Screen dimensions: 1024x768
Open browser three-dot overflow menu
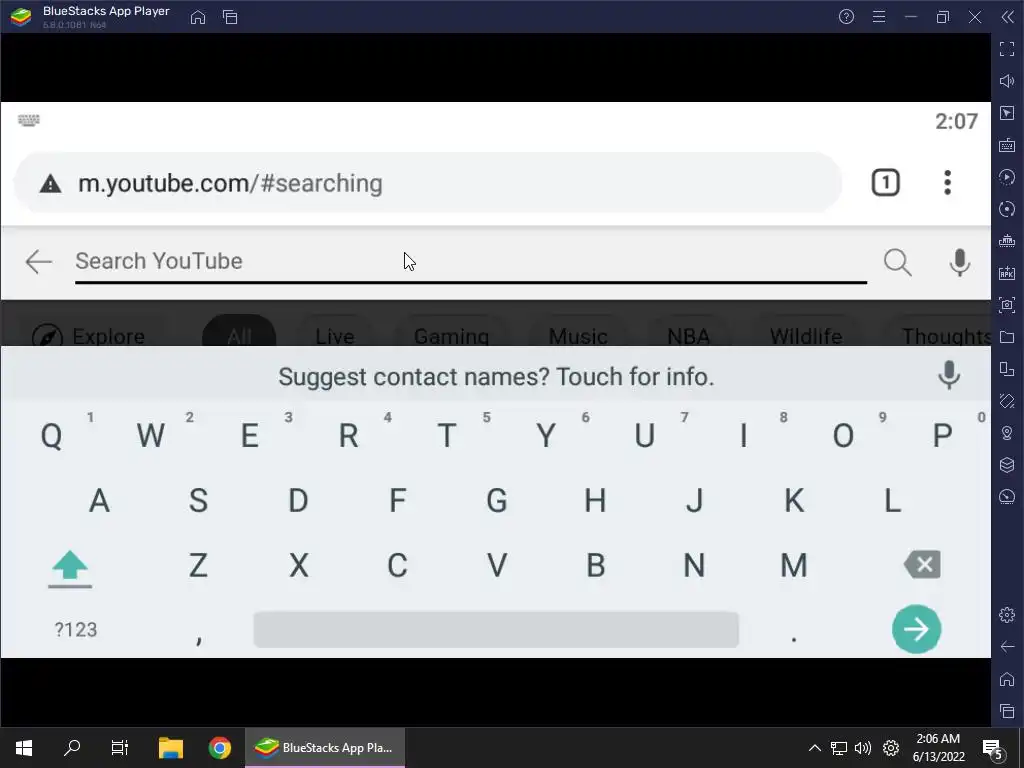[947, 183]
